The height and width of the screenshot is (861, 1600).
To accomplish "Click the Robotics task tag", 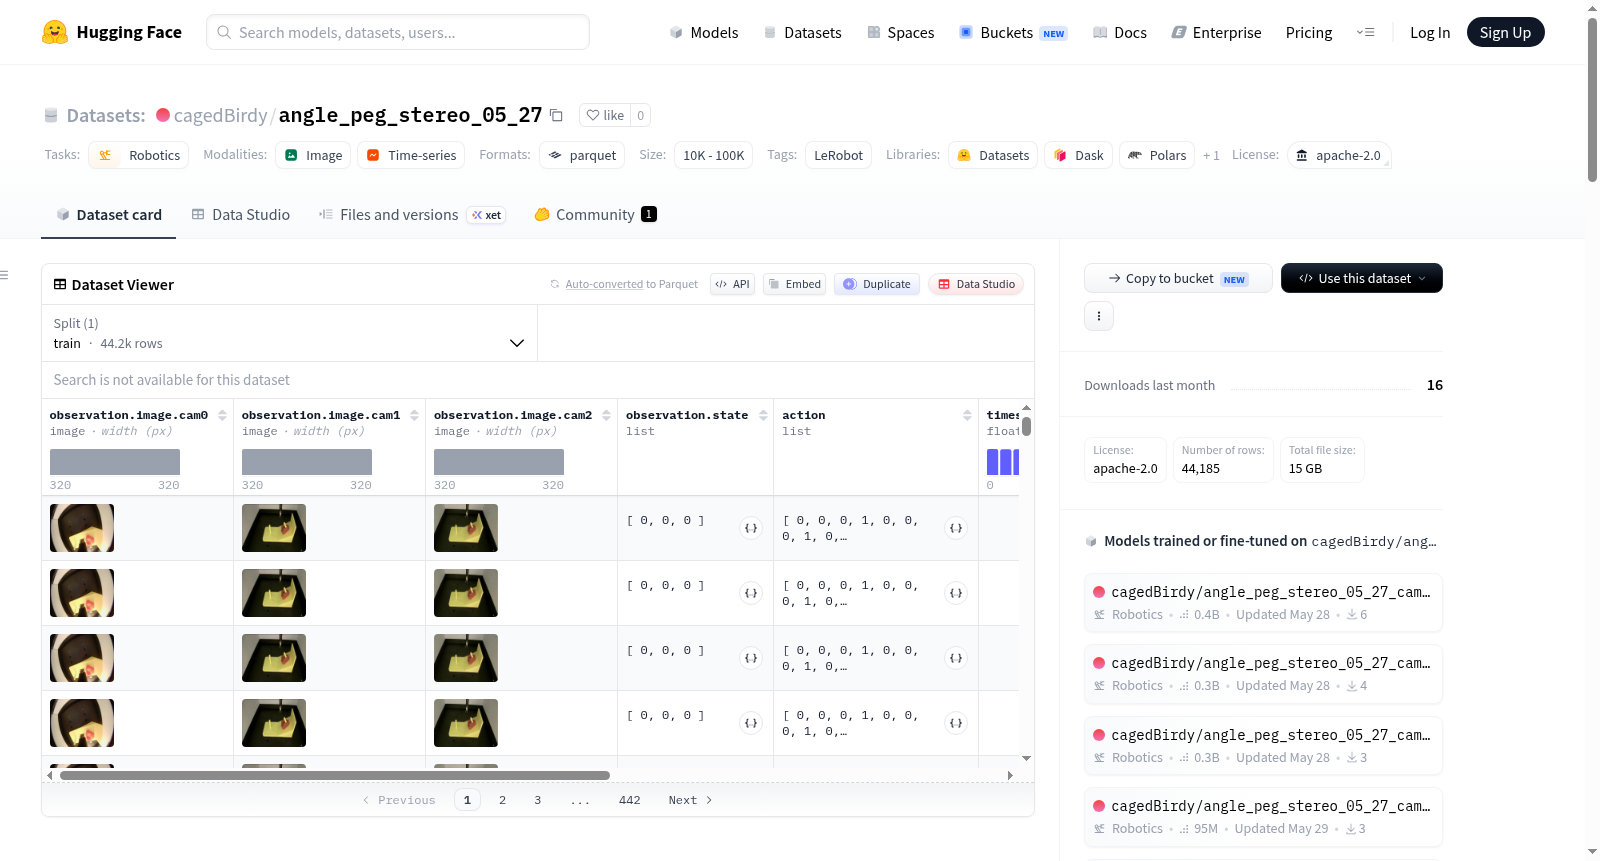I will click(x=139, y=155).
